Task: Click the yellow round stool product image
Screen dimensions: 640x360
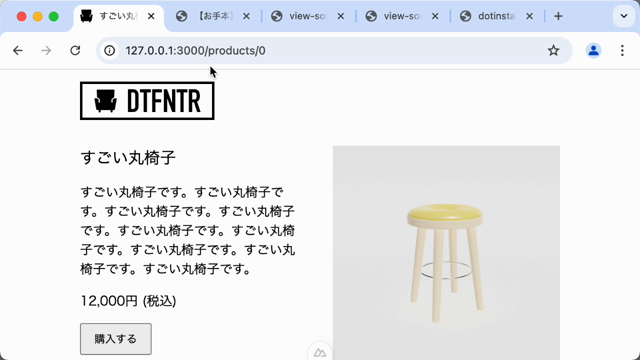Action: [446, 253]
